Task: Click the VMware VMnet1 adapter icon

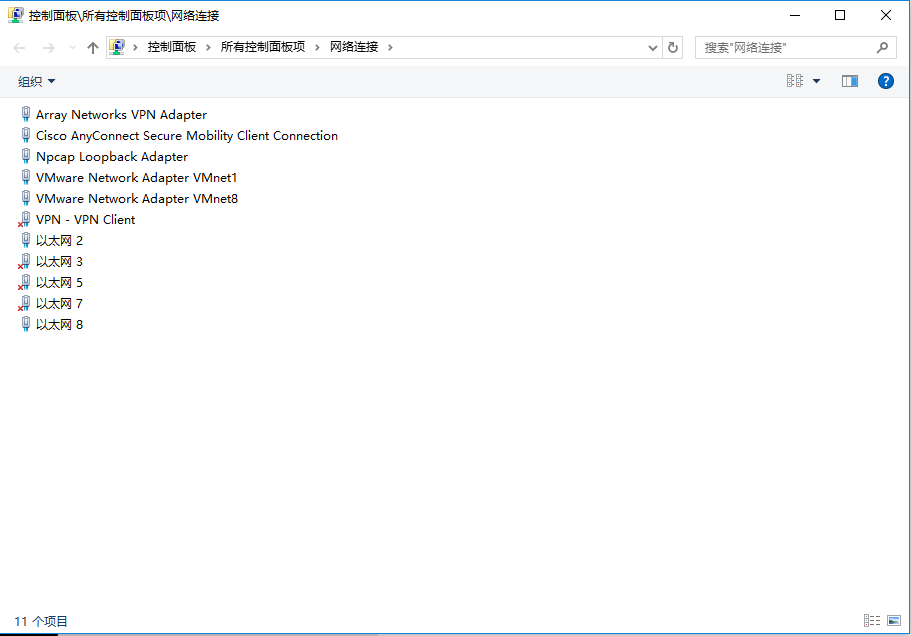Action: pyautogui.click(x=26, y=177)
